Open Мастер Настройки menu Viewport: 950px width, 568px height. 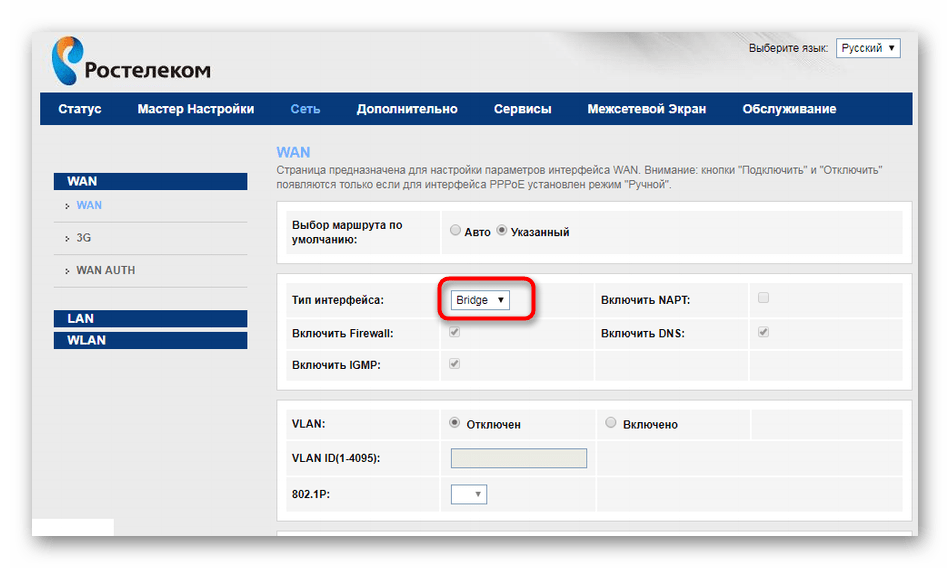tap(196, 109)
